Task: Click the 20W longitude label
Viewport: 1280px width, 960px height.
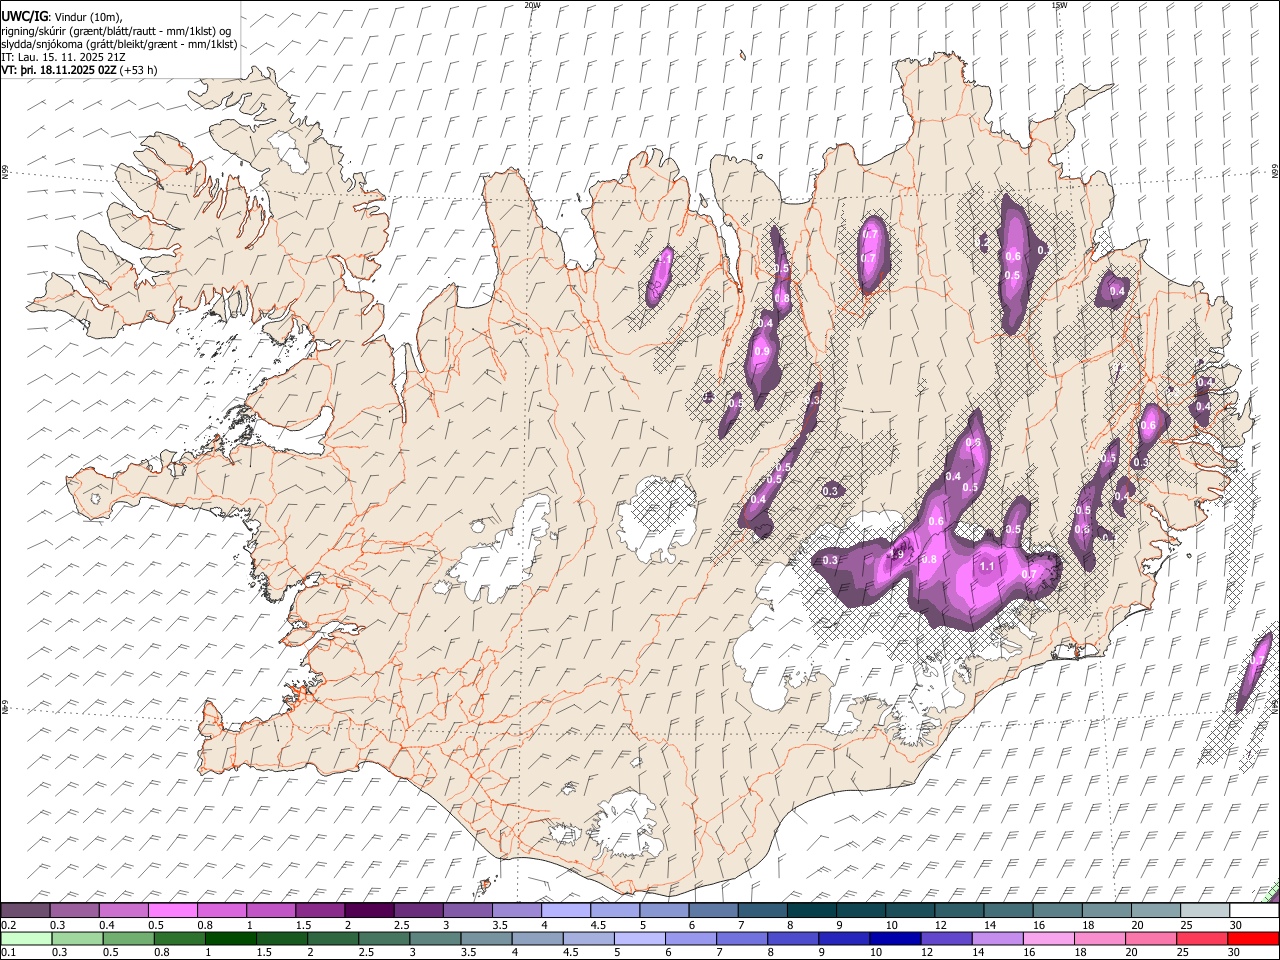Action: (x=532, y=5)
